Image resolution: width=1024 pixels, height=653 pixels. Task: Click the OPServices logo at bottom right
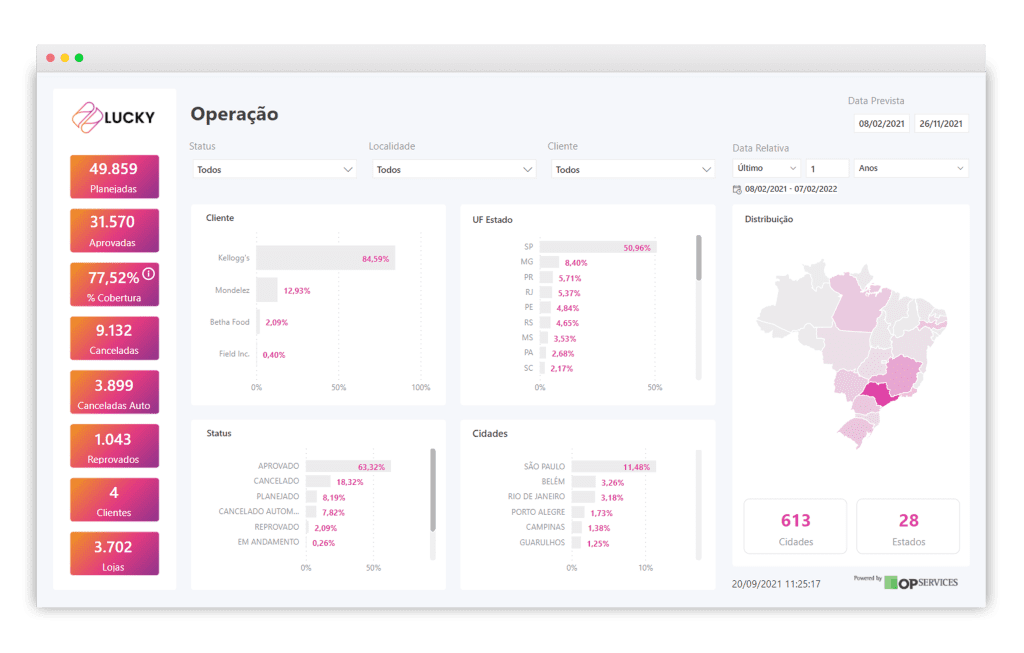pos(922,581)
